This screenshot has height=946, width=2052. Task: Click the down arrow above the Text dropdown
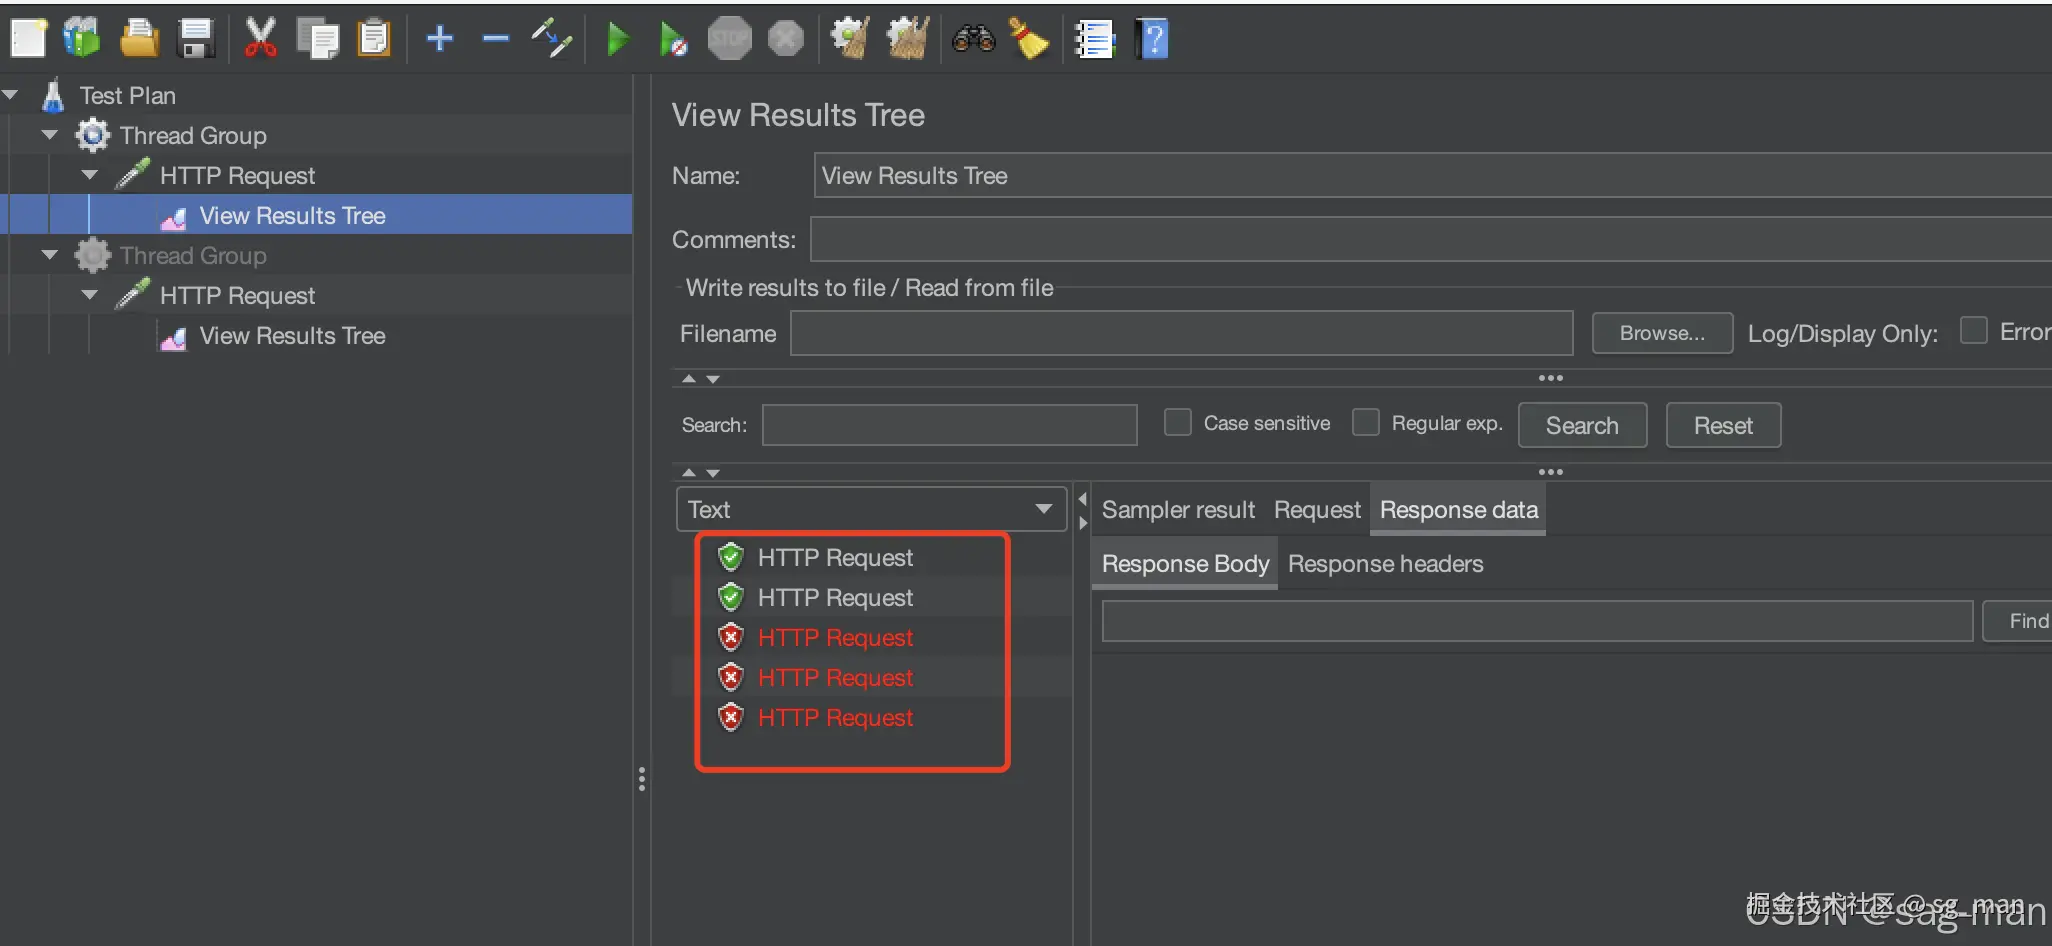point(713,472)
